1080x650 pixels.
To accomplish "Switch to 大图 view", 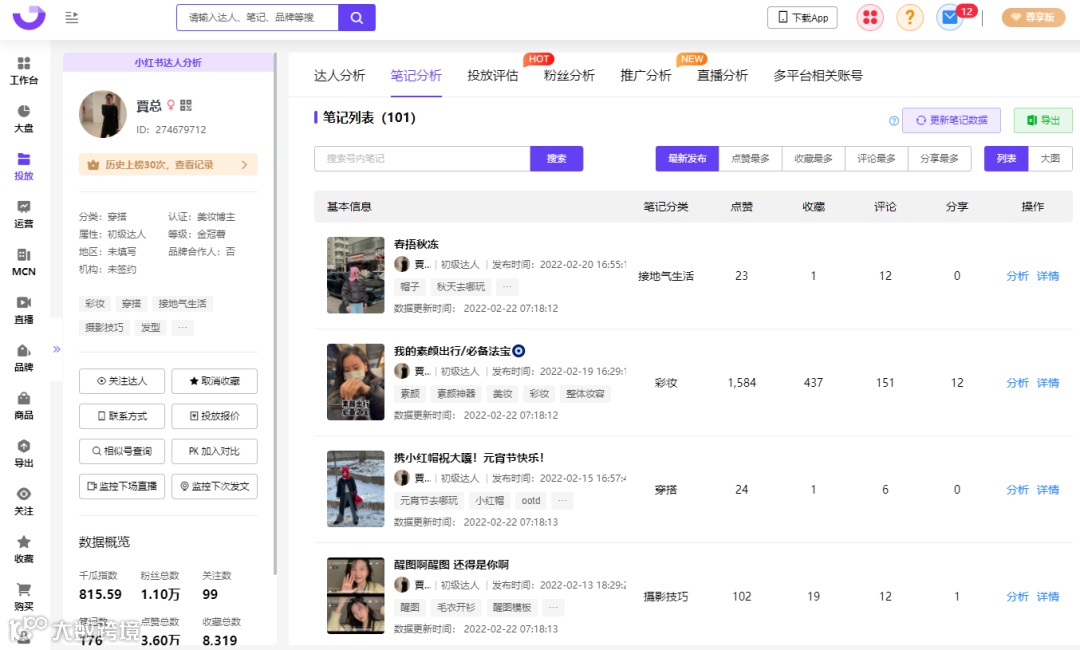I will coord(1050,158).
